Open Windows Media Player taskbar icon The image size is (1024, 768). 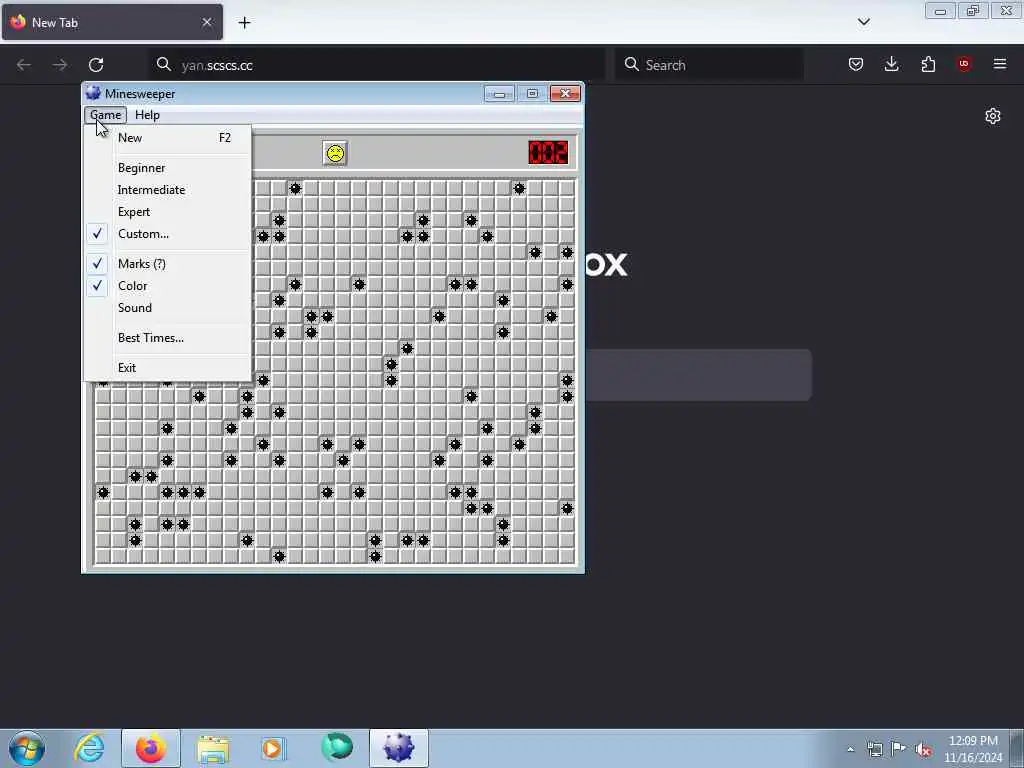tap(274, 748)
